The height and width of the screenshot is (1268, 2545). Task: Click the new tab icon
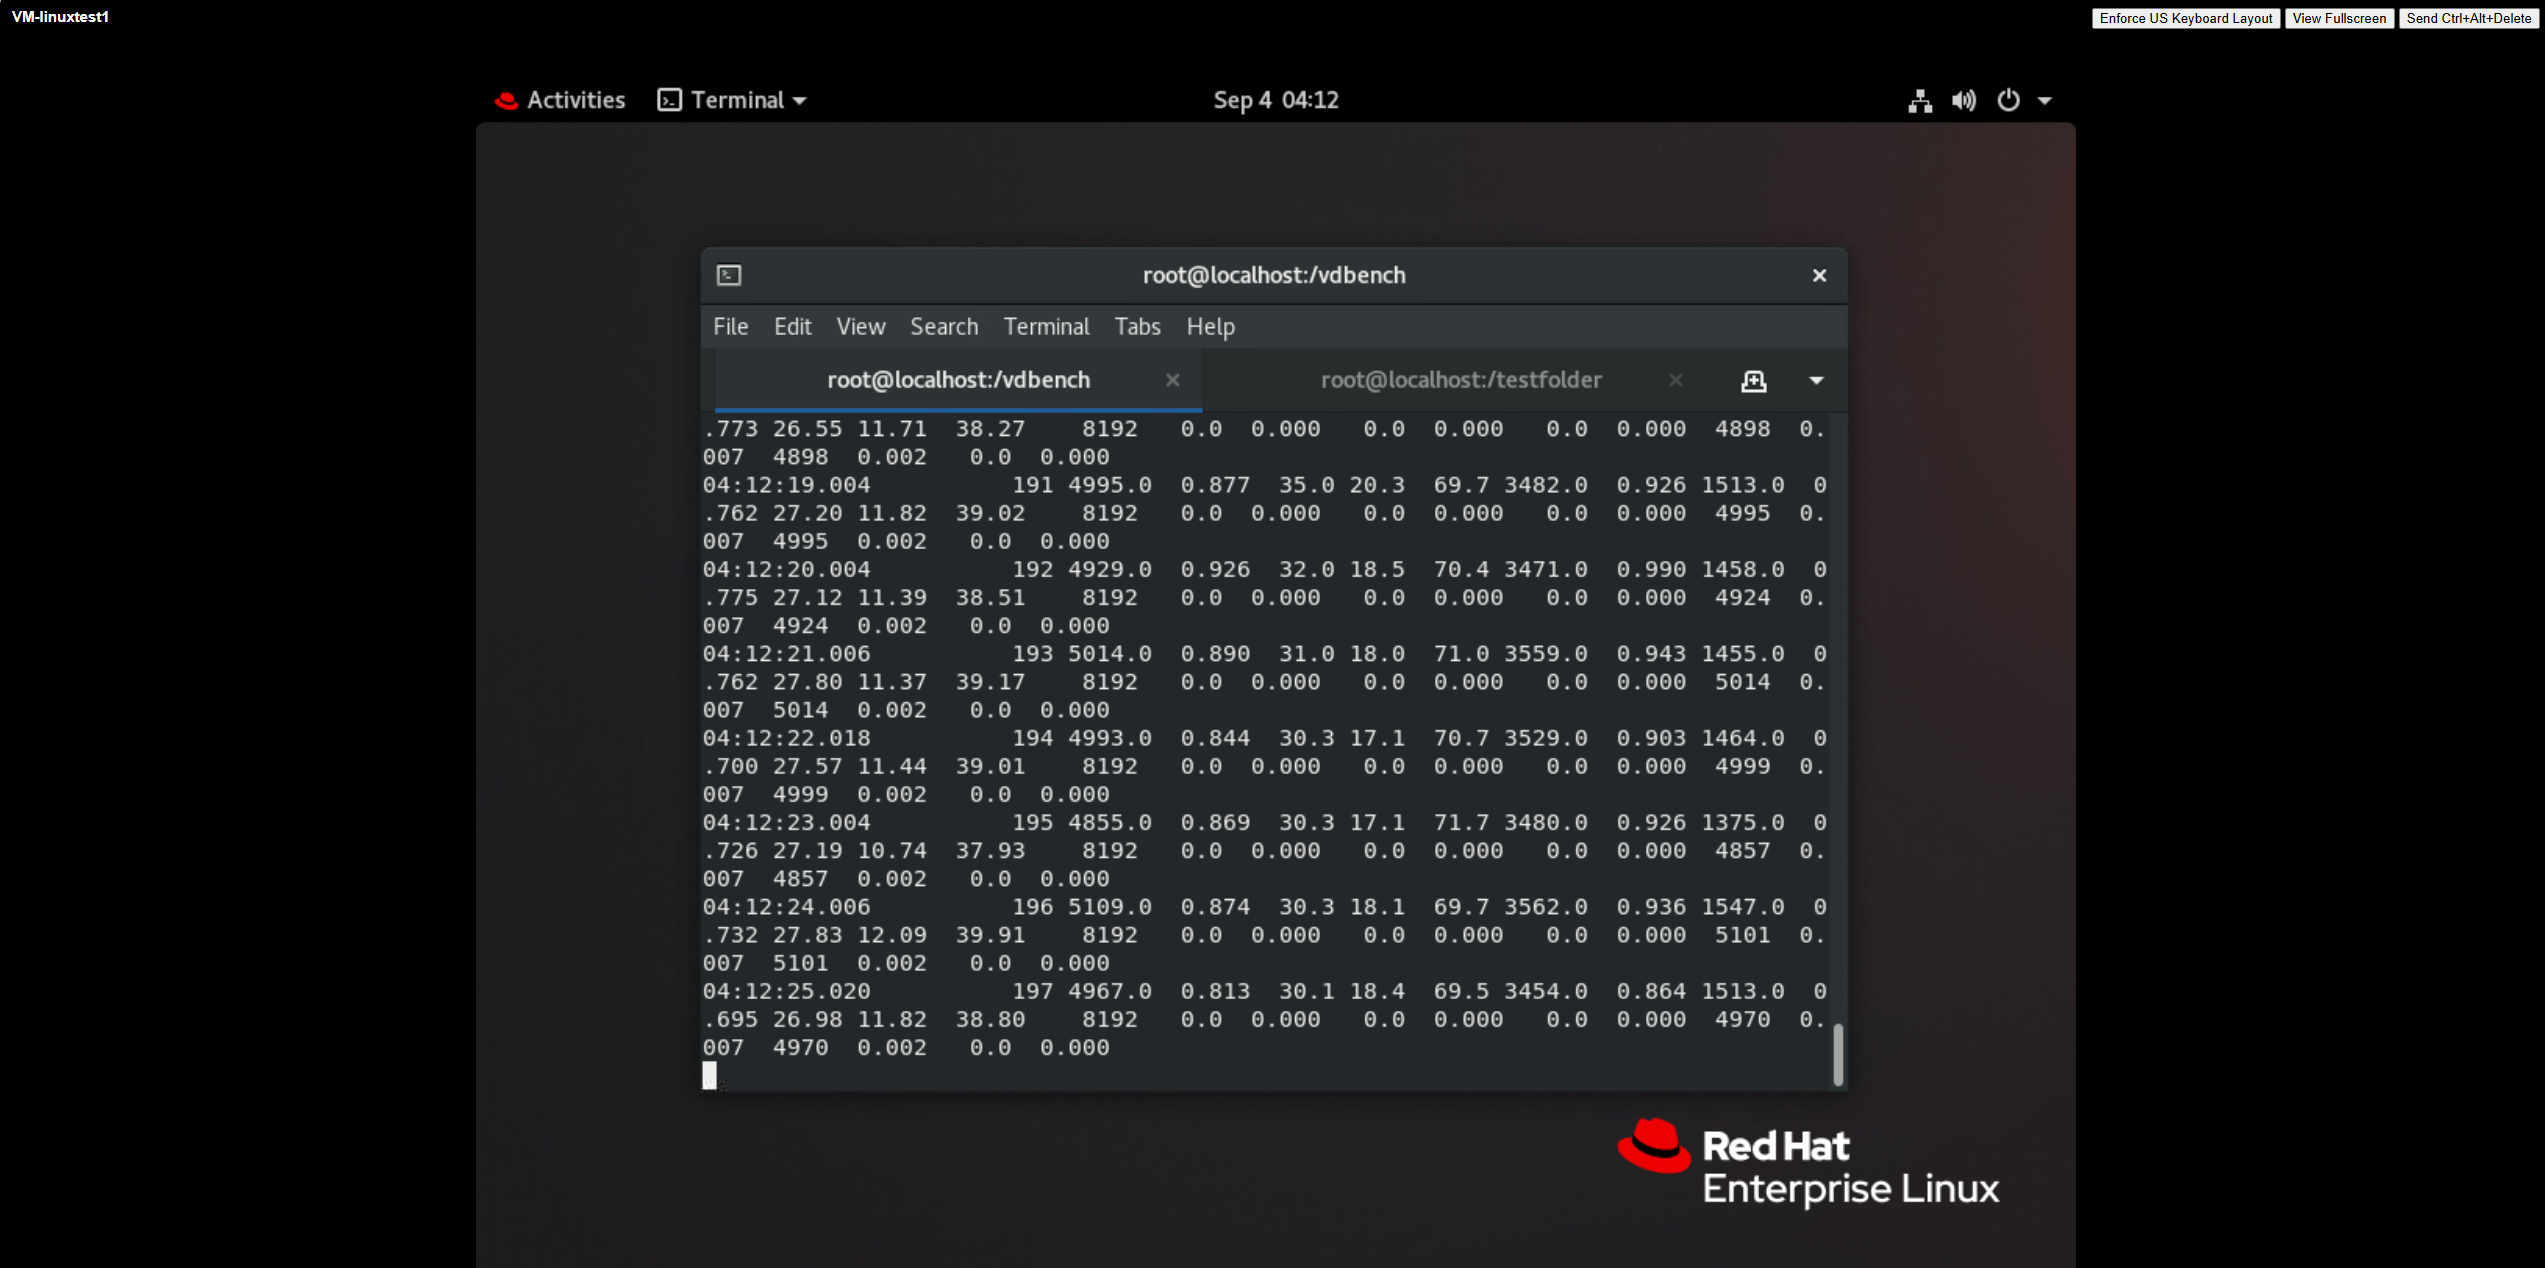1753,381
